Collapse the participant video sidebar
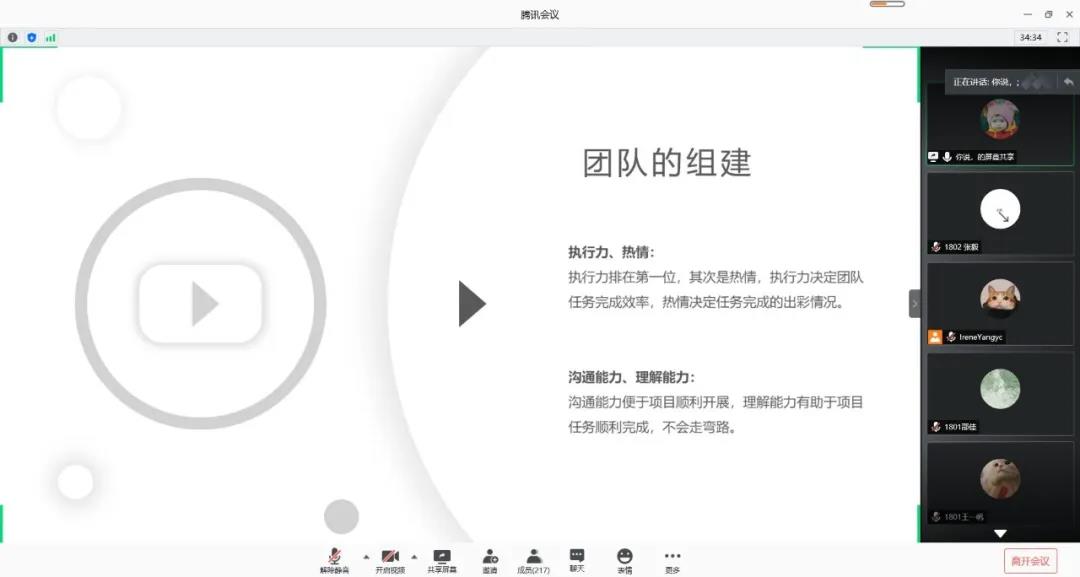Screen dimensions: 1080x577 pos(914,303)
